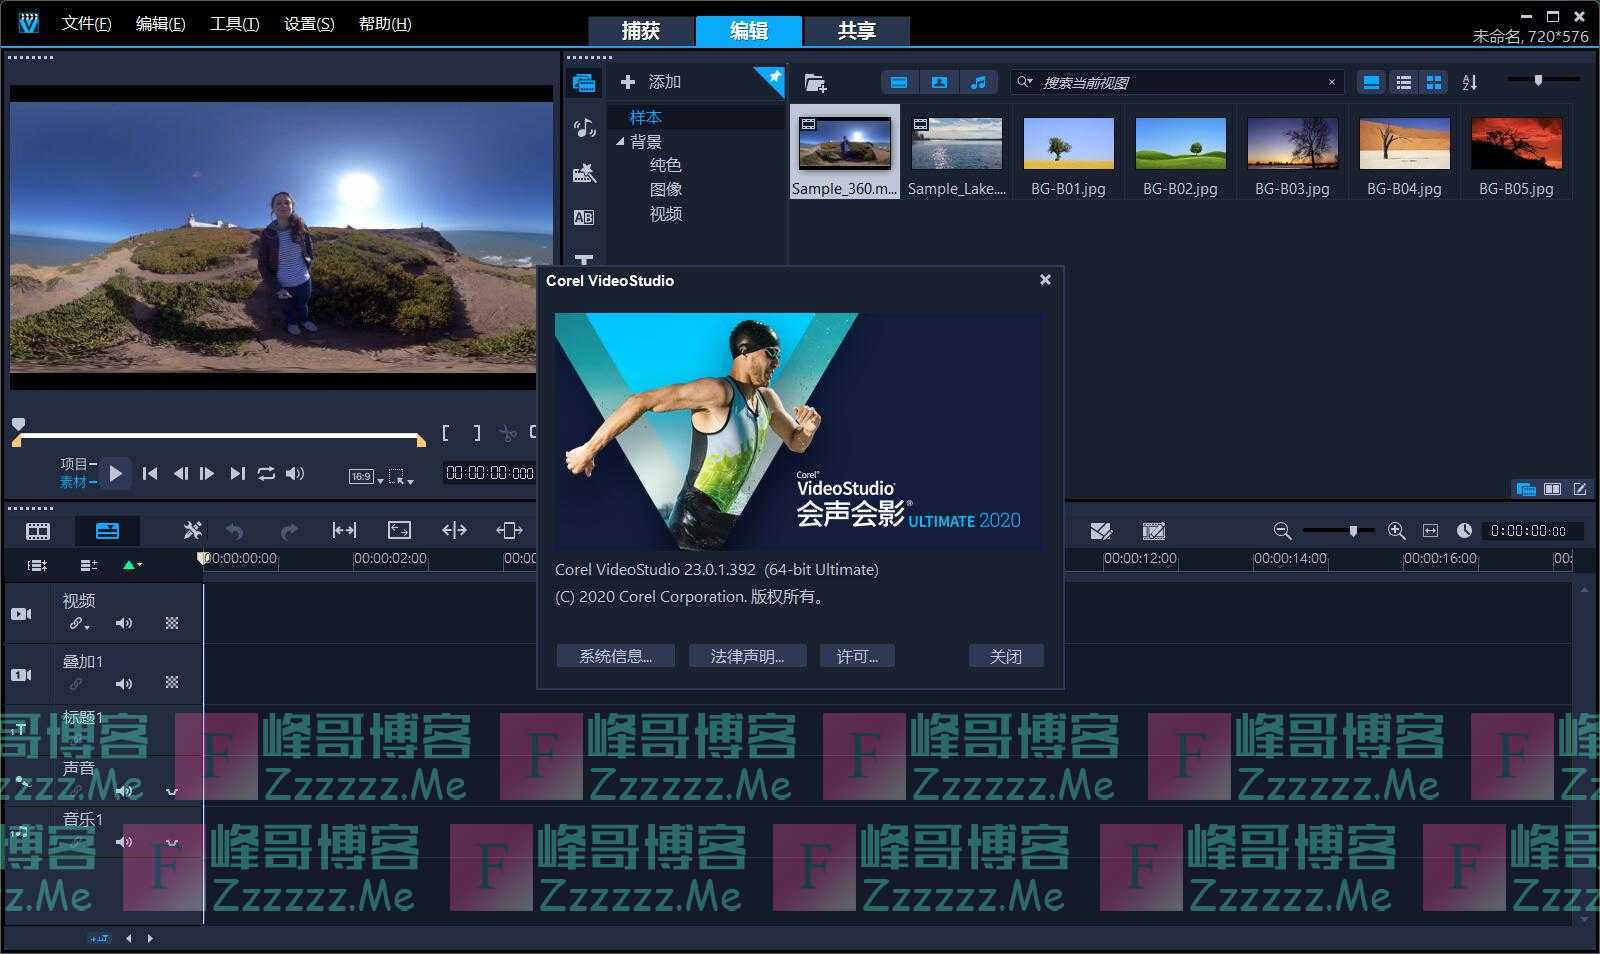The width and height of the screenshot is (1600, 954).
Task: Switch to the 共享 tab
Action: [x=856, y=31]
